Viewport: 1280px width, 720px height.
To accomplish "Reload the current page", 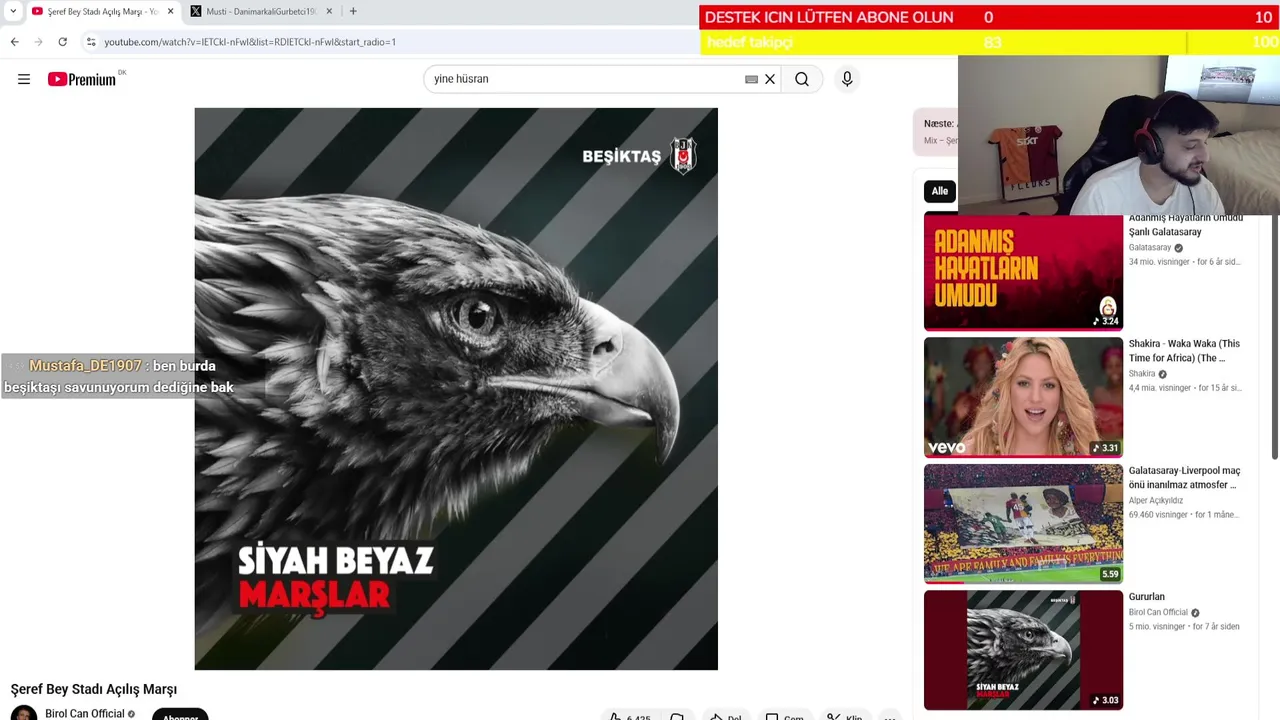I will [62, 42].
